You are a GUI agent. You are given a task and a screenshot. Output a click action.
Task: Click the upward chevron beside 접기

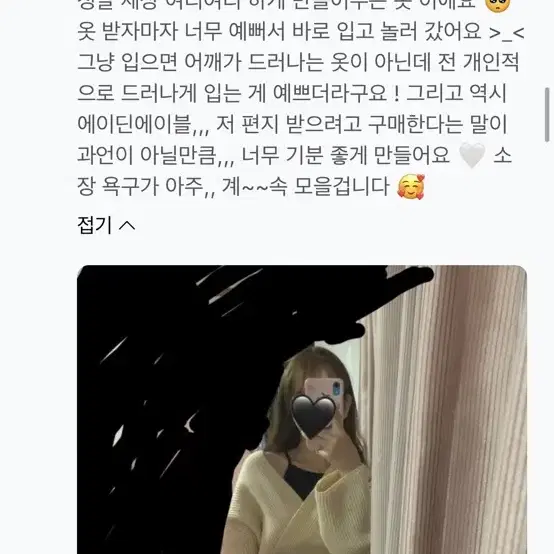point(127,226)
